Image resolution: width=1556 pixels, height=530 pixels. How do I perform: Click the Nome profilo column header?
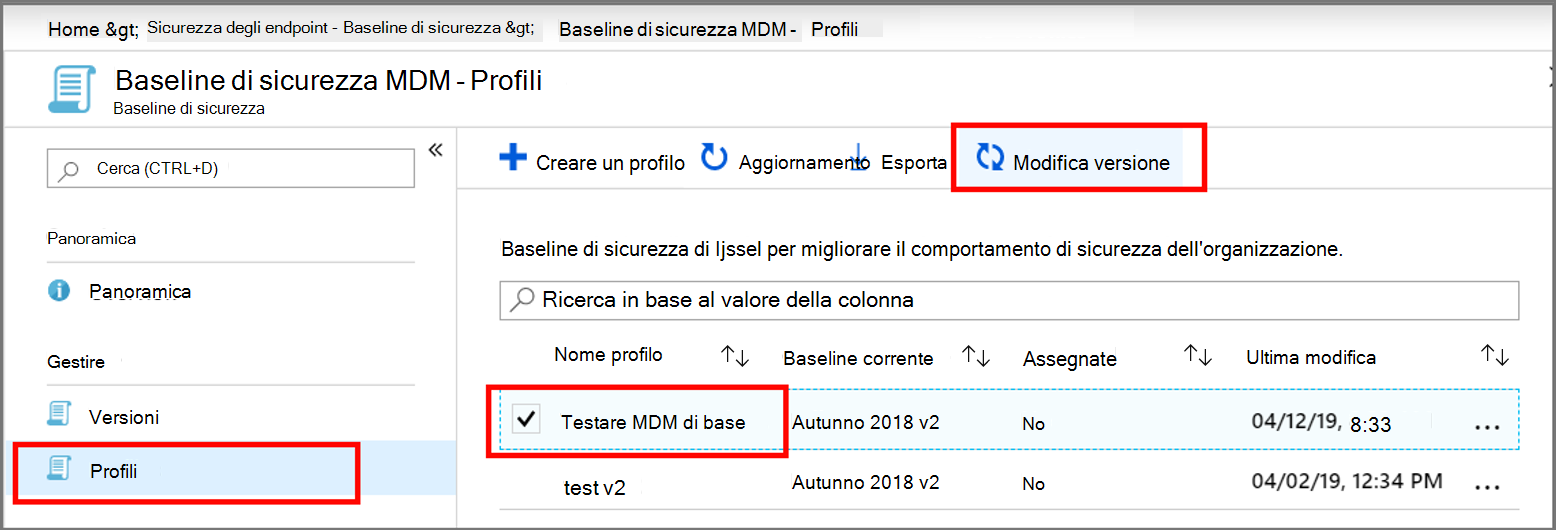coord(608,355)
